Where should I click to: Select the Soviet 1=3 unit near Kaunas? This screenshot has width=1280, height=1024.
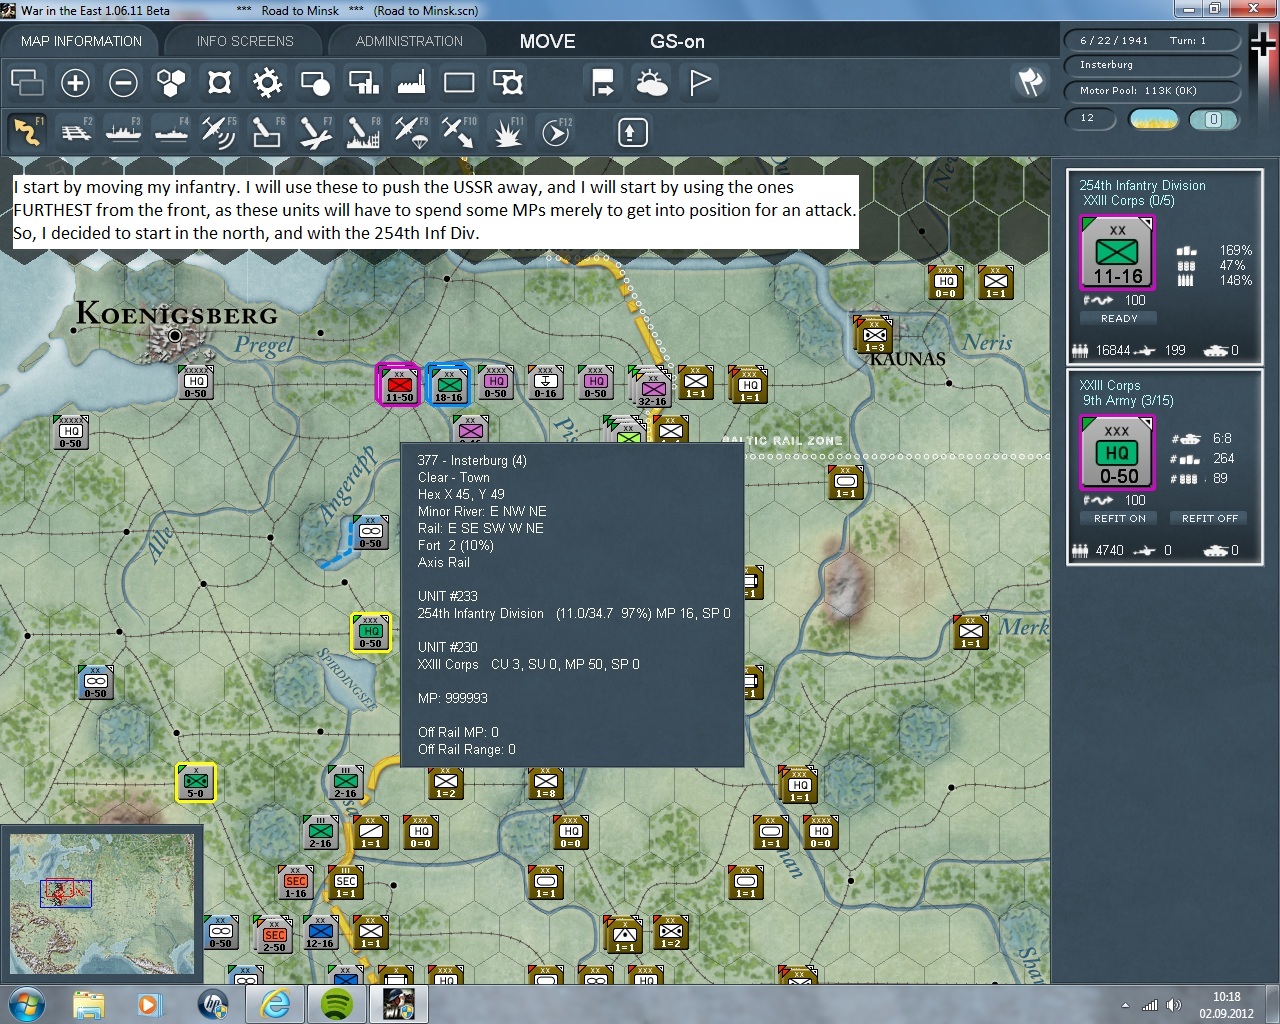pos(873,335)
